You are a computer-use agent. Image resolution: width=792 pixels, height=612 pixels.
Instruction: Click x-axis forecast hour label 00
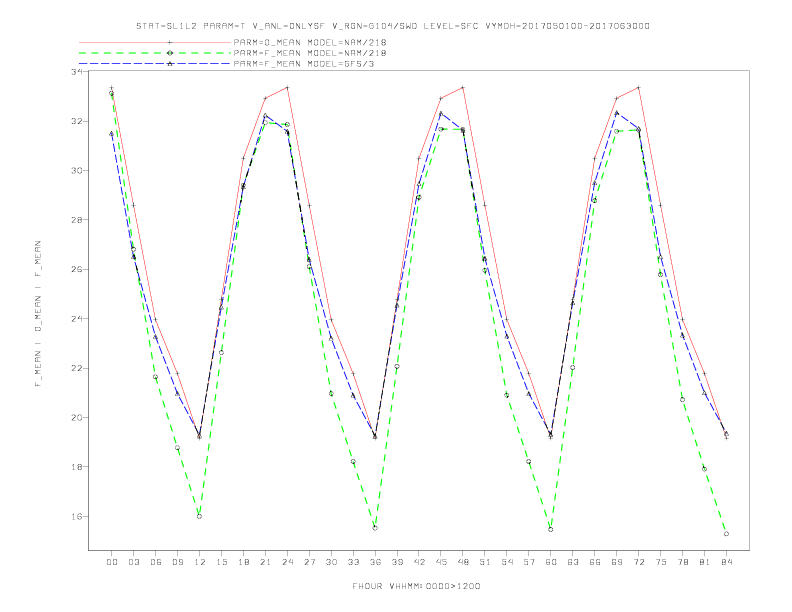click(x=112, y=562)
